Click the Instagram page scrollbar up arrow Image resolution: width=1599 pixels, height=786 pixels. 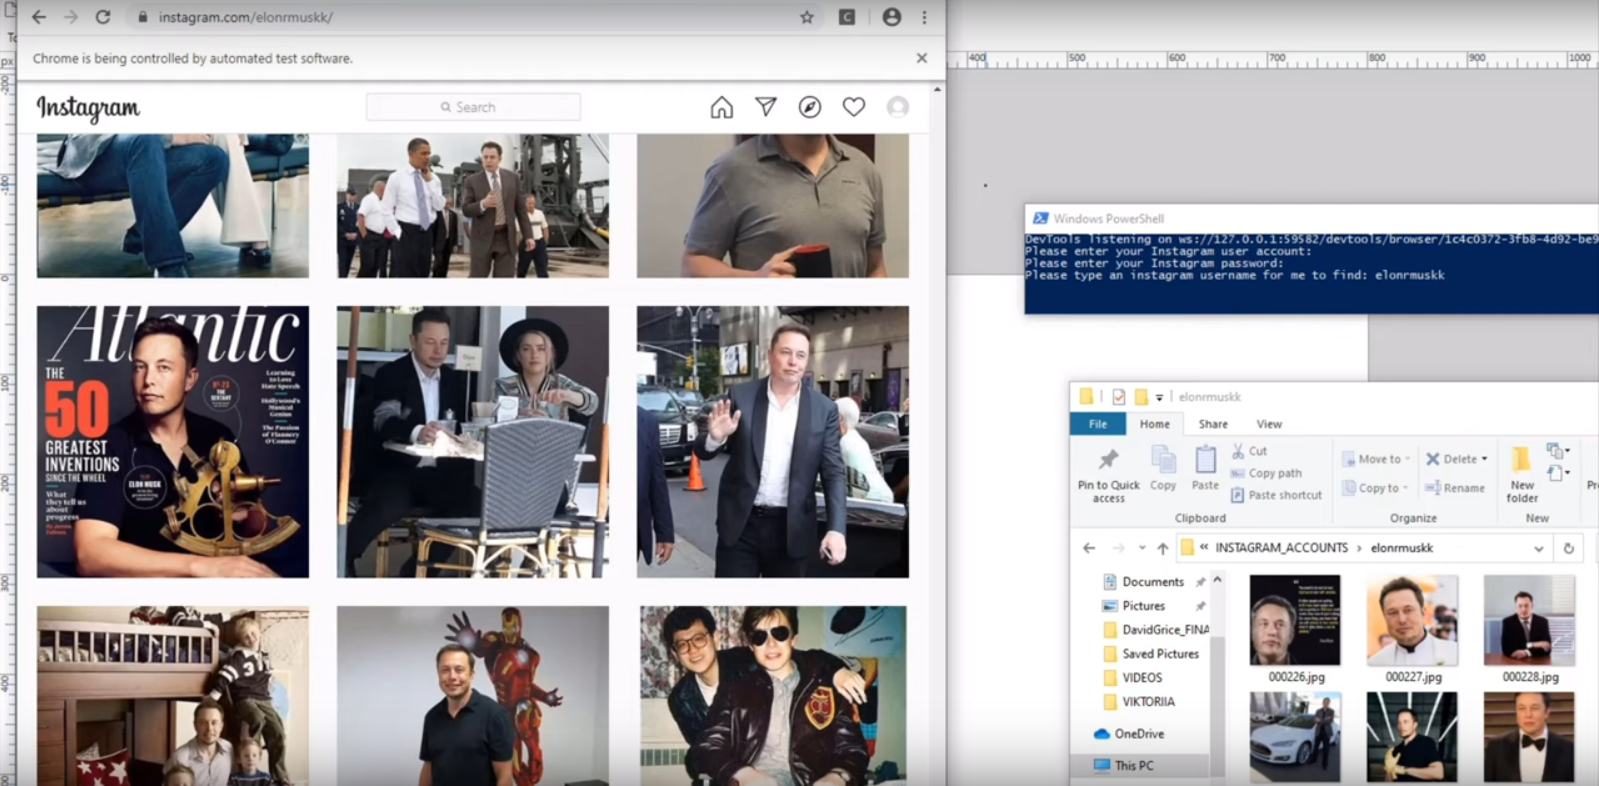[x=937, y=90]
